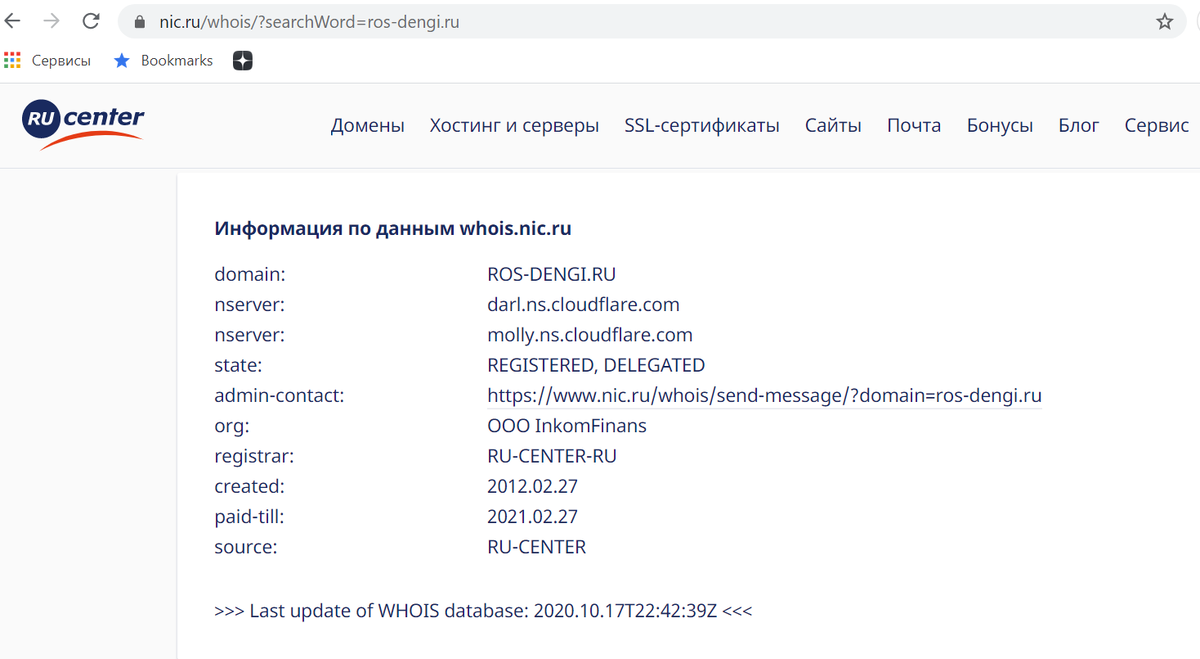Go back with the browser back arrow
Viewport: 1200px width, 659px height.
tap(13, 21)
